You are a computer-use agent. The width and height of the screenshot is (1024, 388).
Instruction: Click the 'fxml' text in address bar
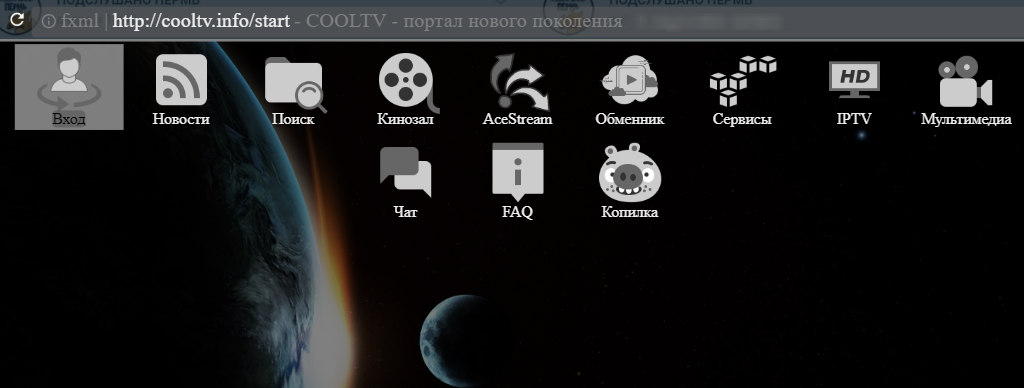80,21
